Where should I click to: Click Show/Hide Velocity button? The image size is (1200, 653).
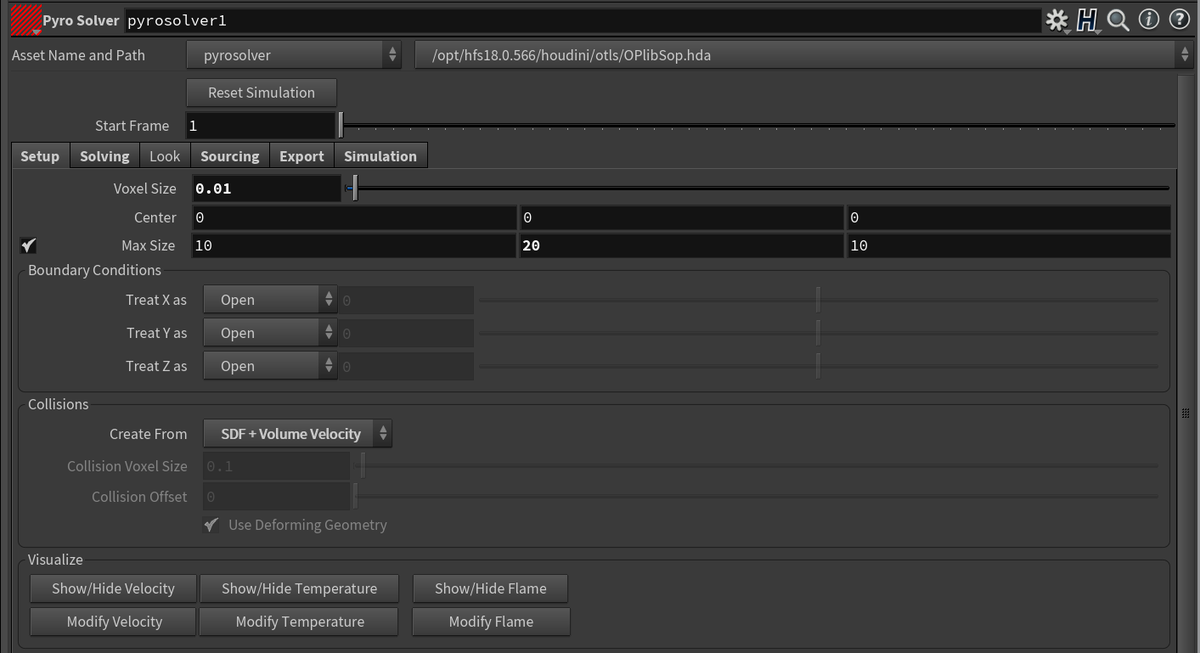[x=113, y=589]
